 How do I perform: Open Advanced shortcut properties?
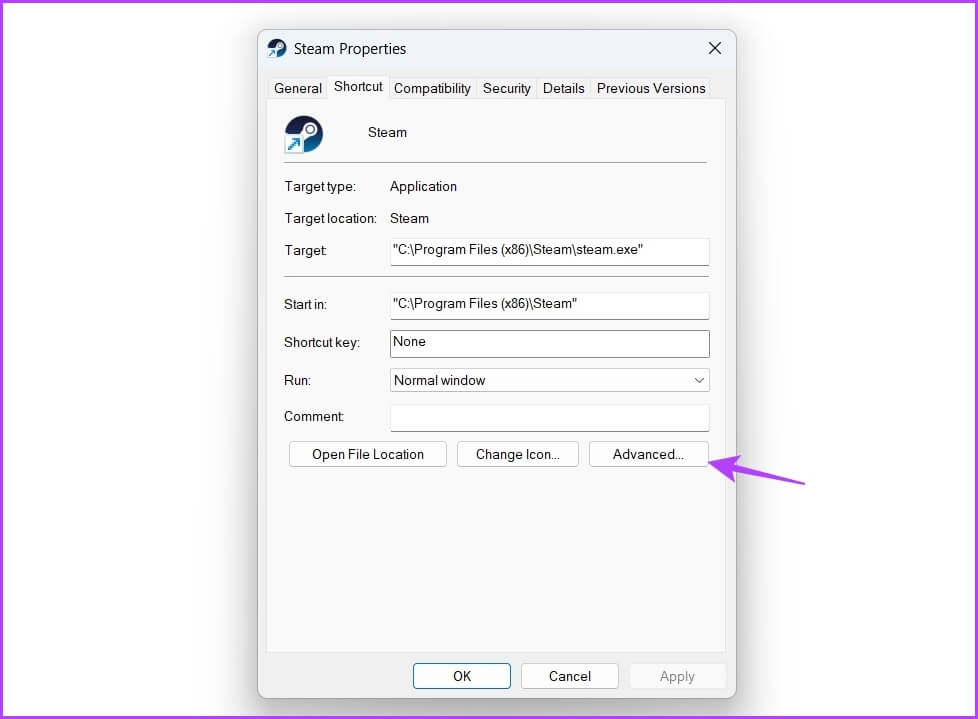coord(649,454)
